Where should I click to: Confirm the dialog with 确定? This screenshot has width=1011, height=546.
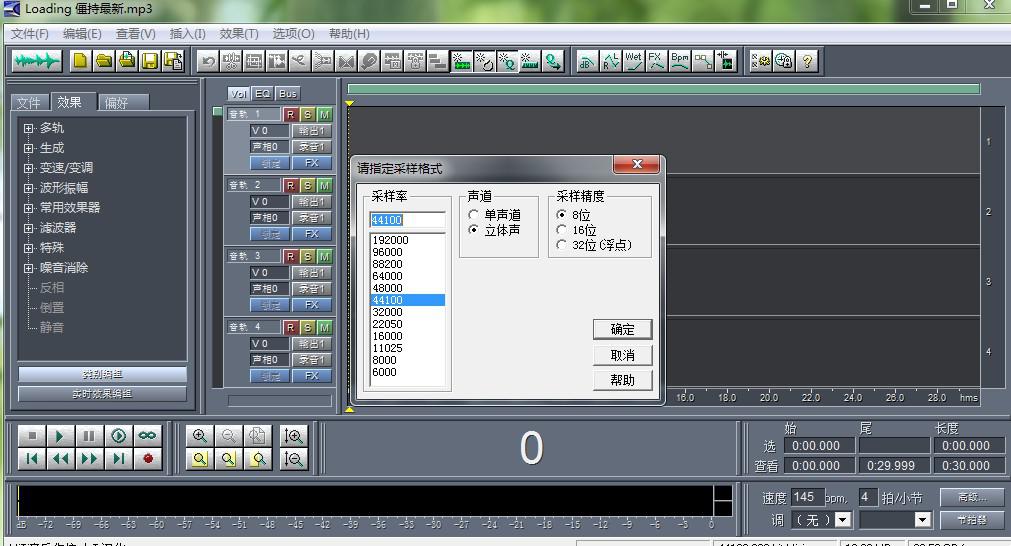pyautogui.click(x=622, y=329)
